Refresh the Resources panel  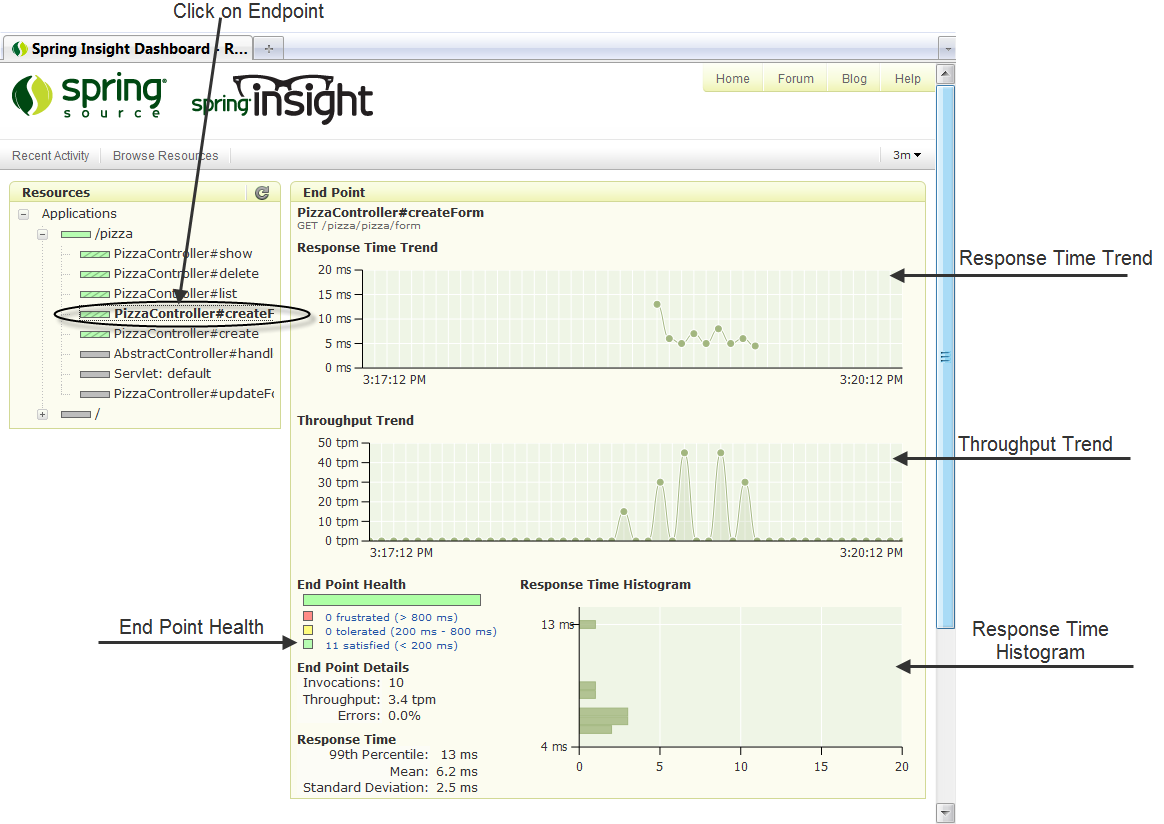pyautogui.click(x=262, y=193)
